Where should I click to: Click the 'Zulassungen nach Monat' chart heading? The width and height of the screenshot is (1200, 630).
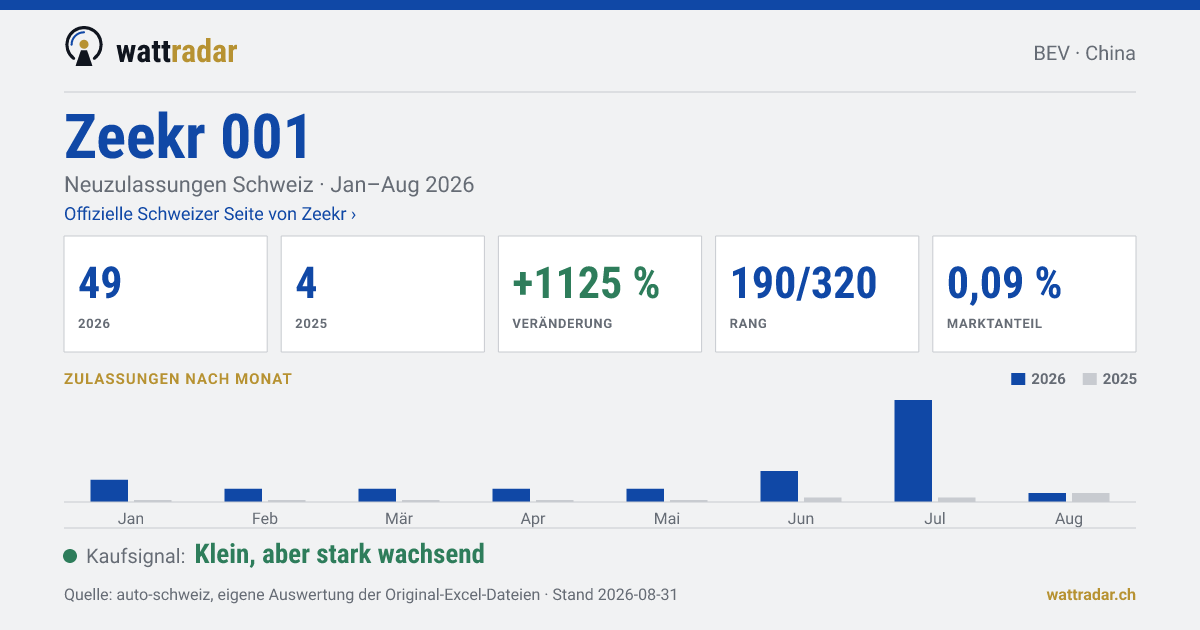(178, 379)
